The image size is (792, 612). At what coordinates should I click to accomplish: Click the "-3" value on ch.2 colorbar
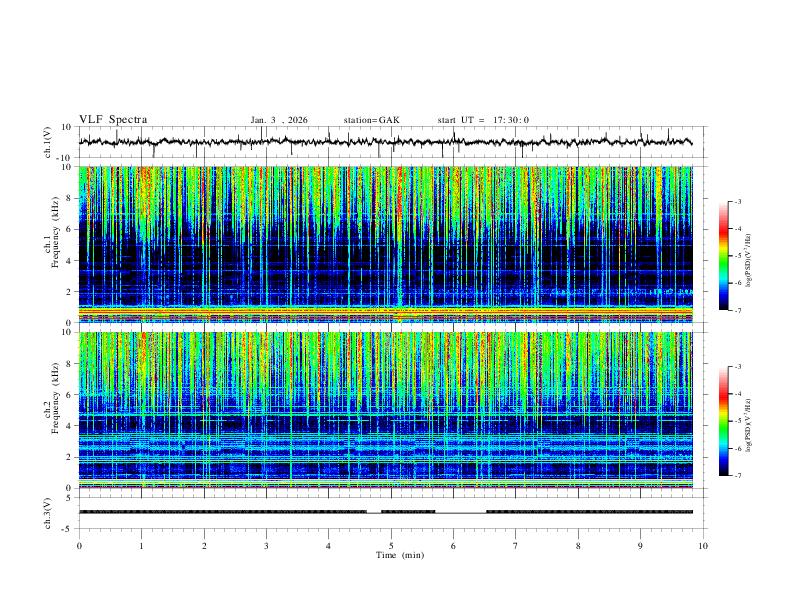737,367
